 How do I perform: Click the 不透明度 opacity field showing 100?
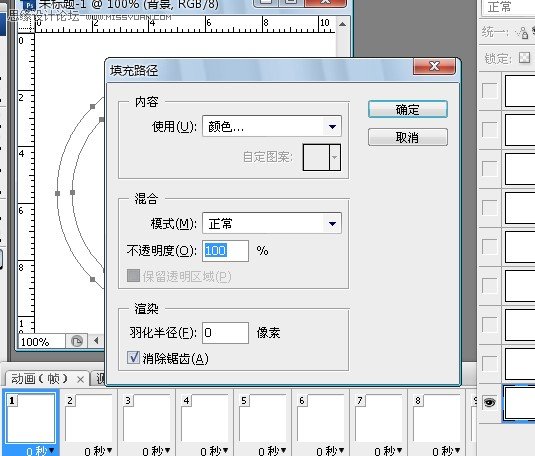pos(226,251)
